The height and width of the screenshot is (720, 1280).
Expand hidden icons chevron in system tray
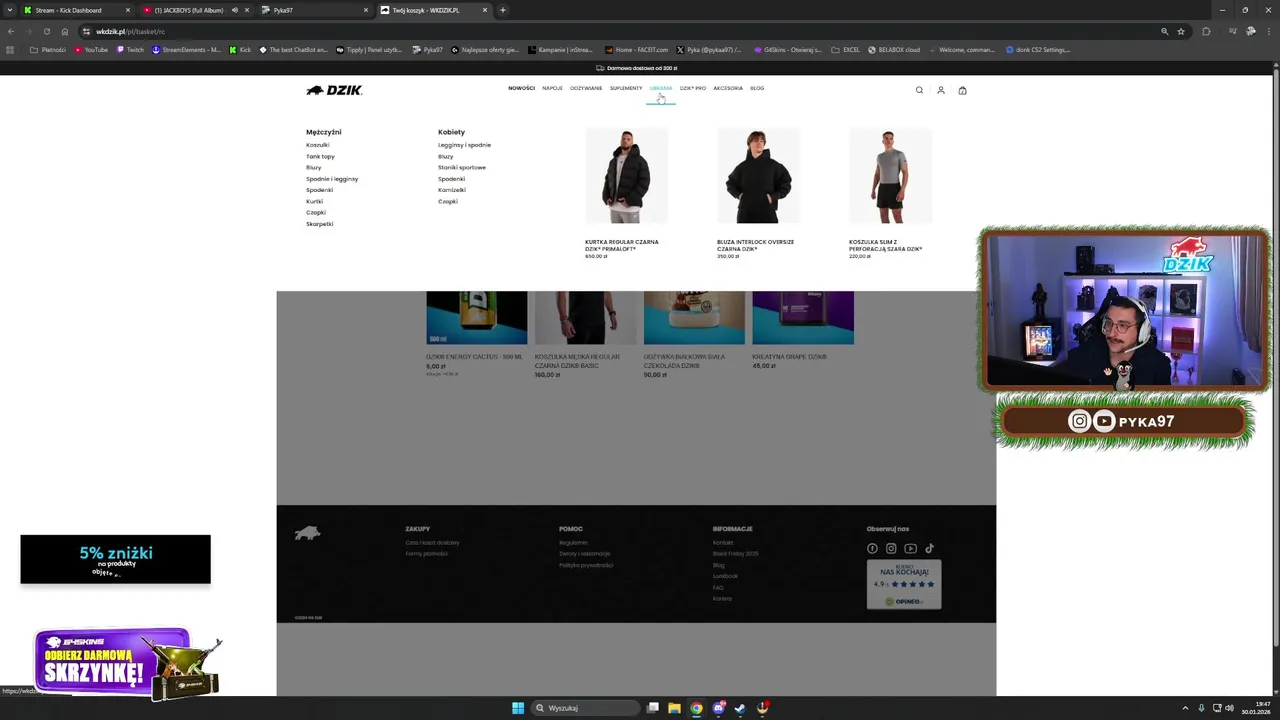(x=1185, y=708)
